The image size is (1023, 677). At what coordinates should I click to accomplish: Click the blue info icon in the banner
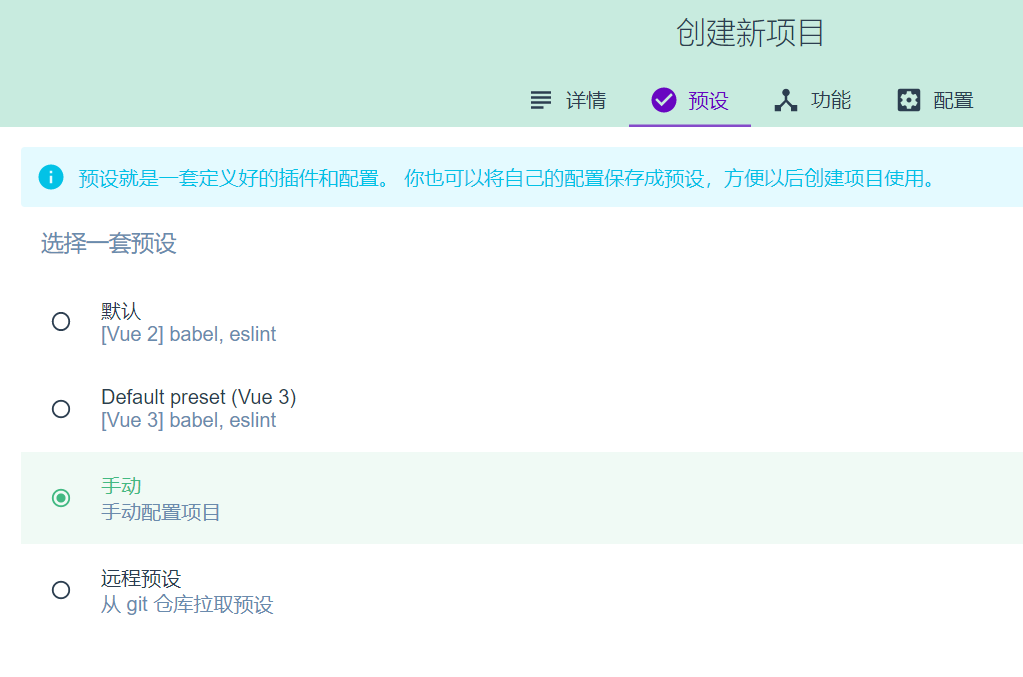click(x=51, y=177)
